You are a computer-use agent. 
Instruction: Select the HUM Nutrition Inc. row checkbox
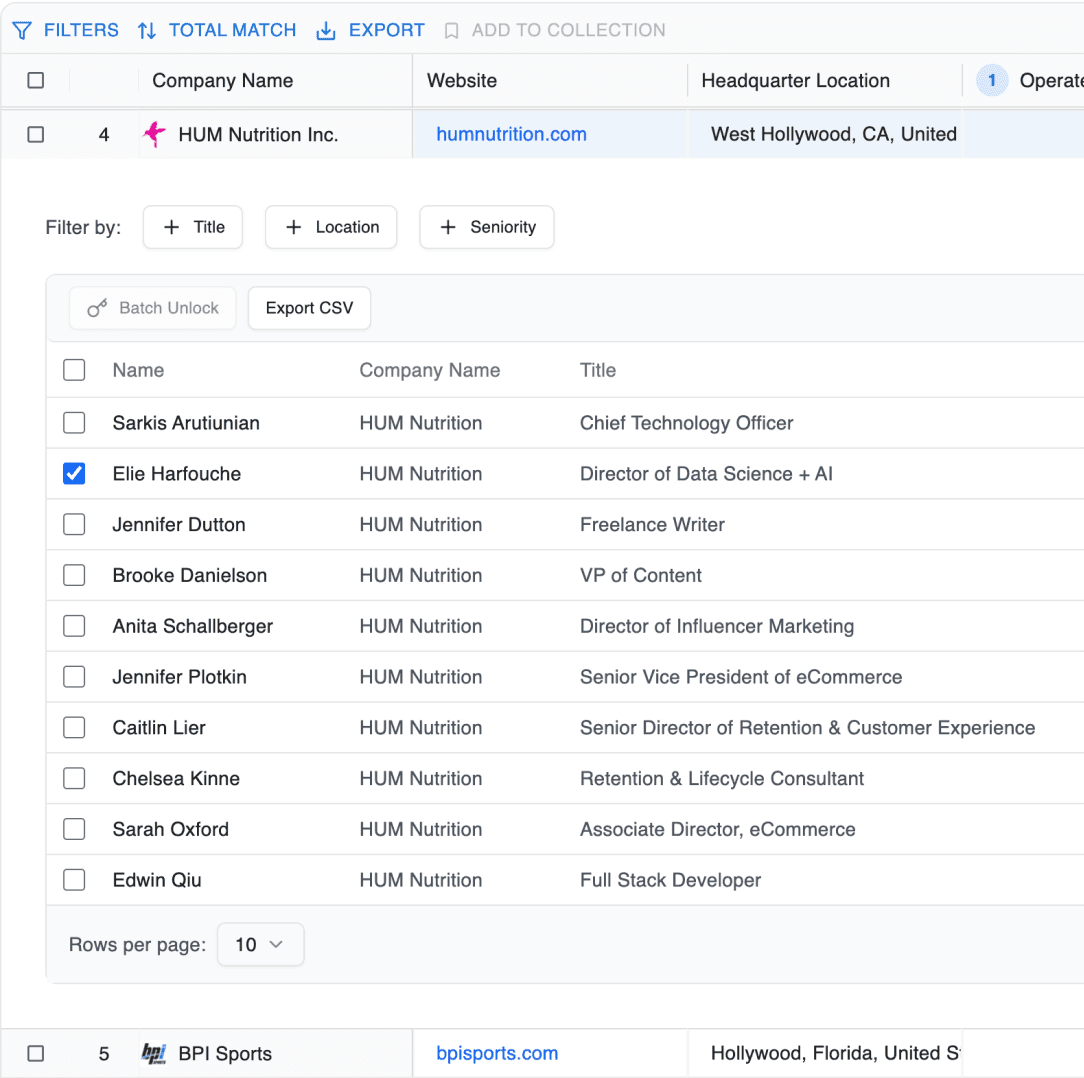[36, 134]
